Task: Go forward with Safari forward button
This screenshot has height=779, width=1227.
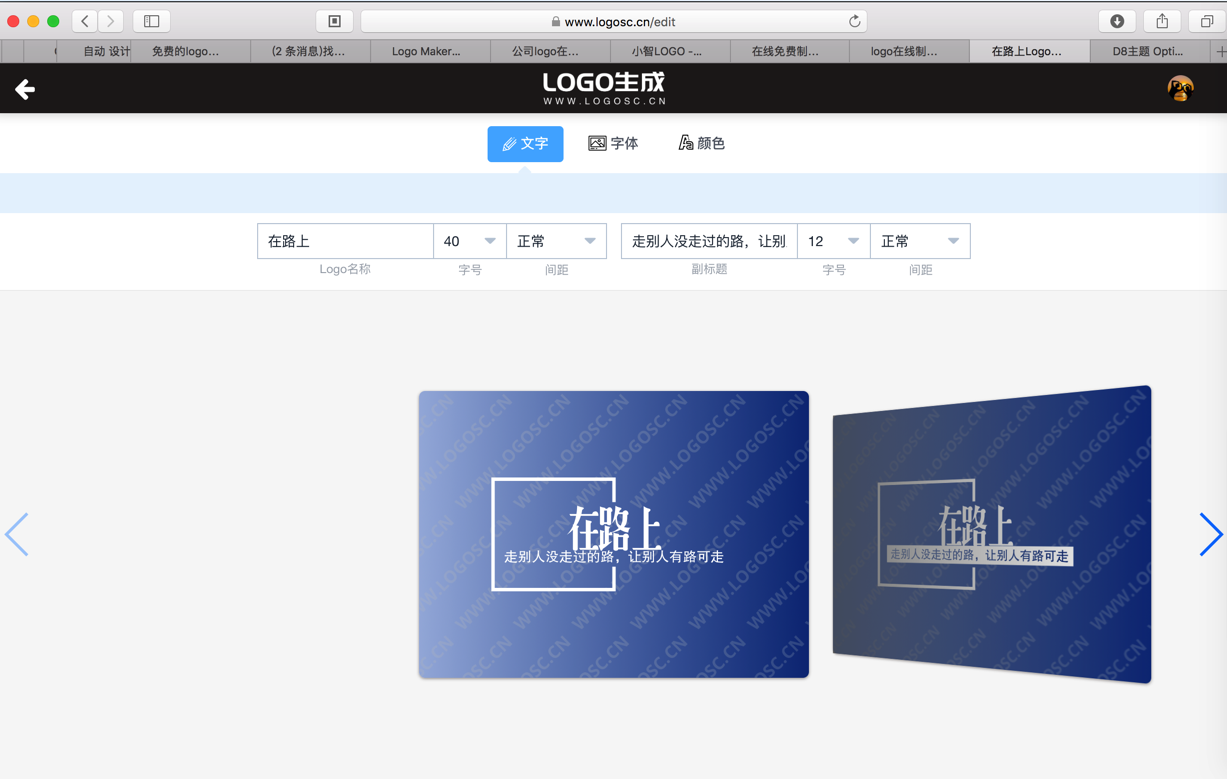Action: tap(111, 21)
